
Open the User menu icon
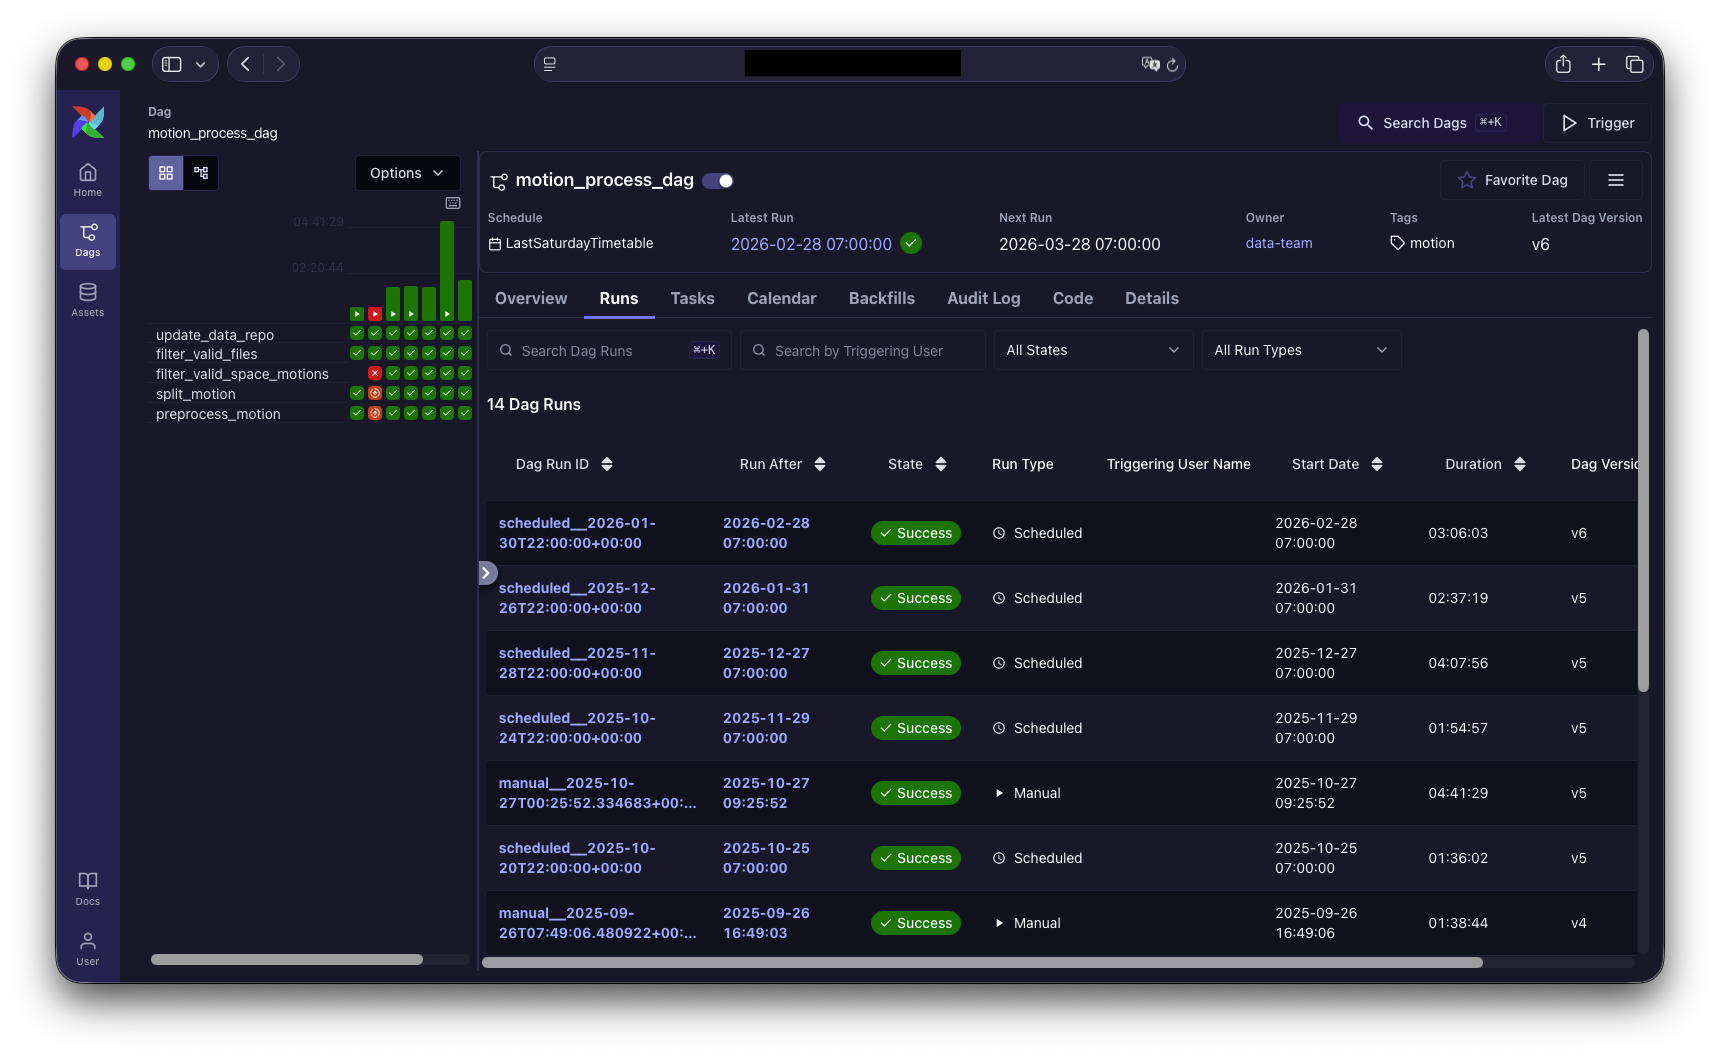tap(88, 948)
